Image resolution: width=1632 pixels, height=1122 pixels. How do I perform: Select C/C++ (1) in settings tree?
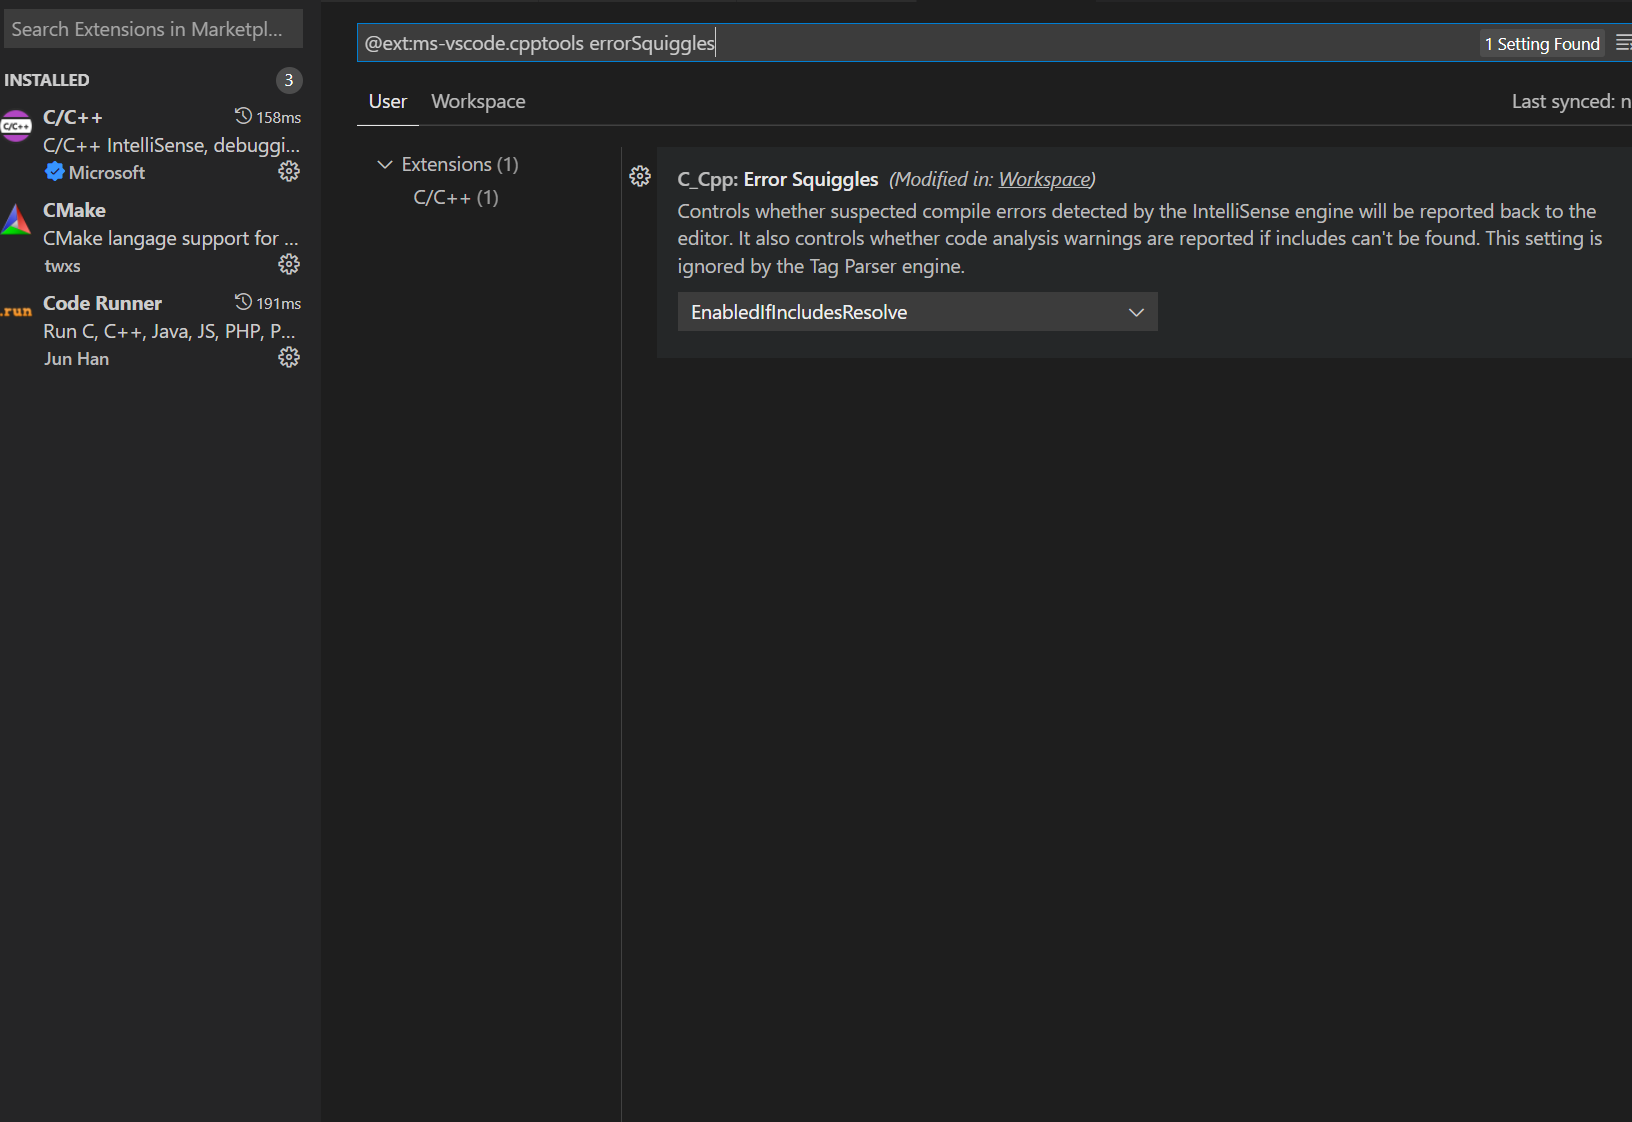coord(456,197)
